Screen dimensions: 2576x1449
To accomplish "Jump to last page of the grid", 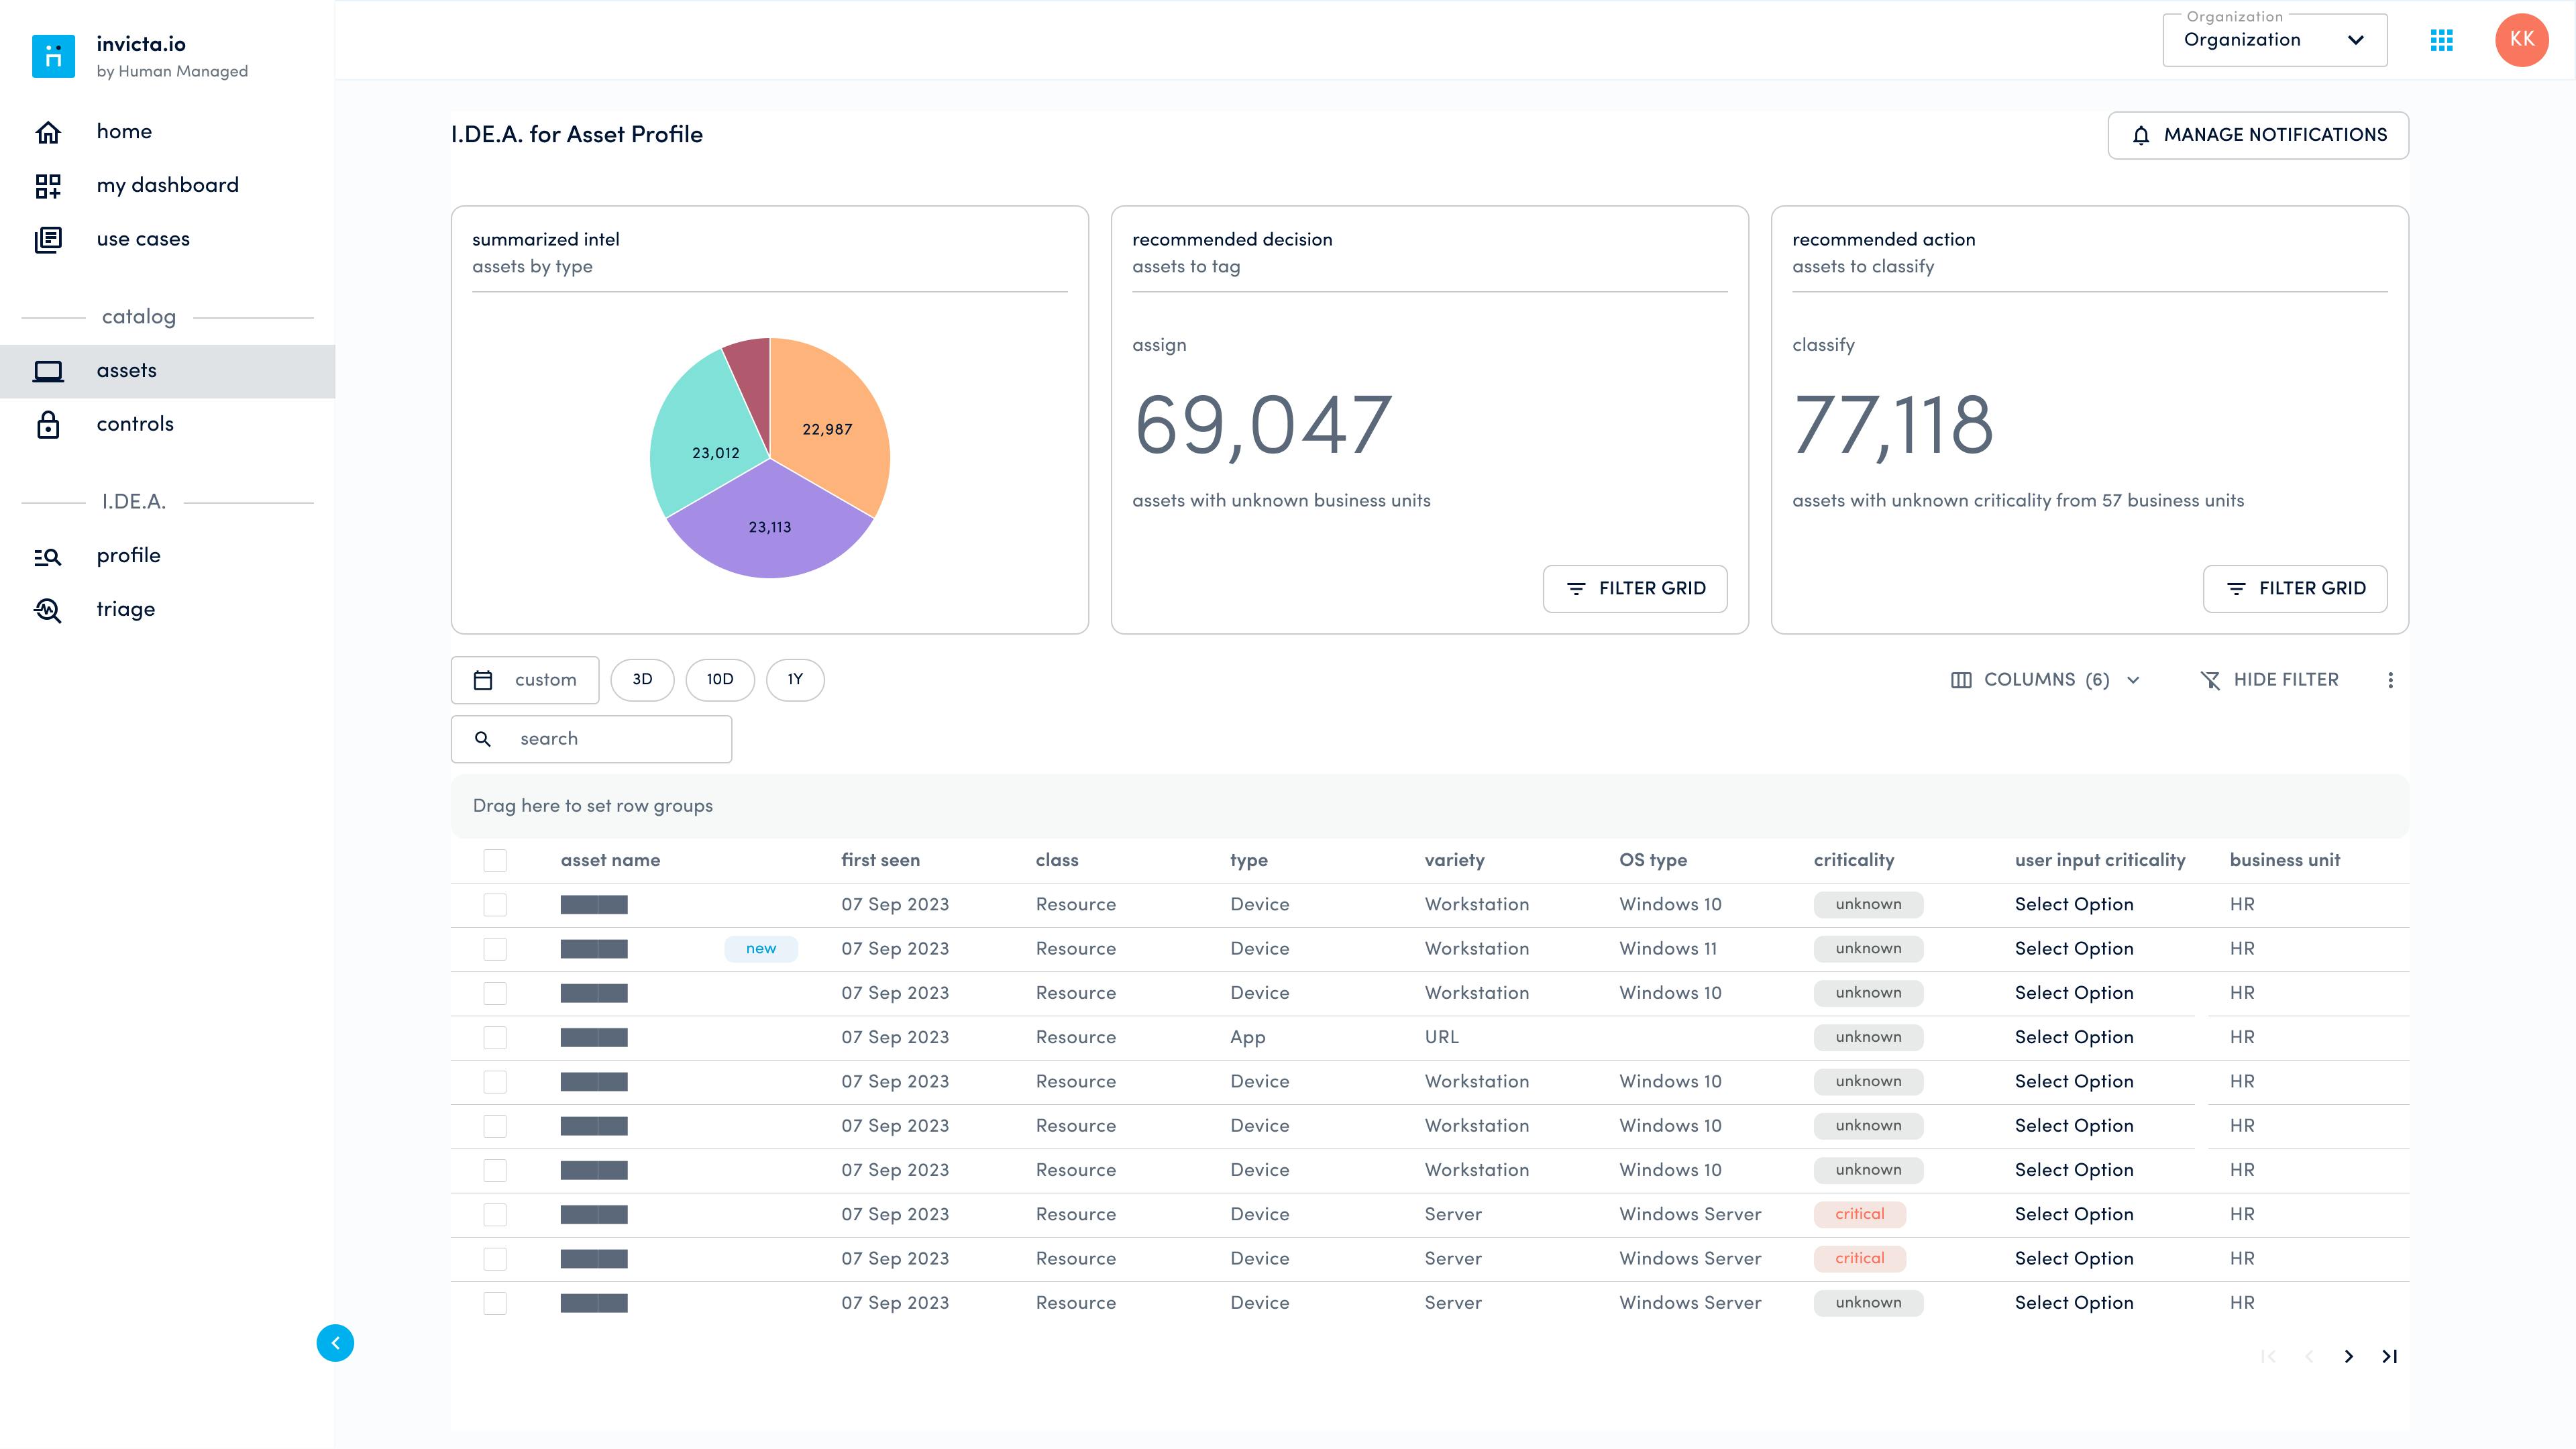I will tap(2389, 1356).
